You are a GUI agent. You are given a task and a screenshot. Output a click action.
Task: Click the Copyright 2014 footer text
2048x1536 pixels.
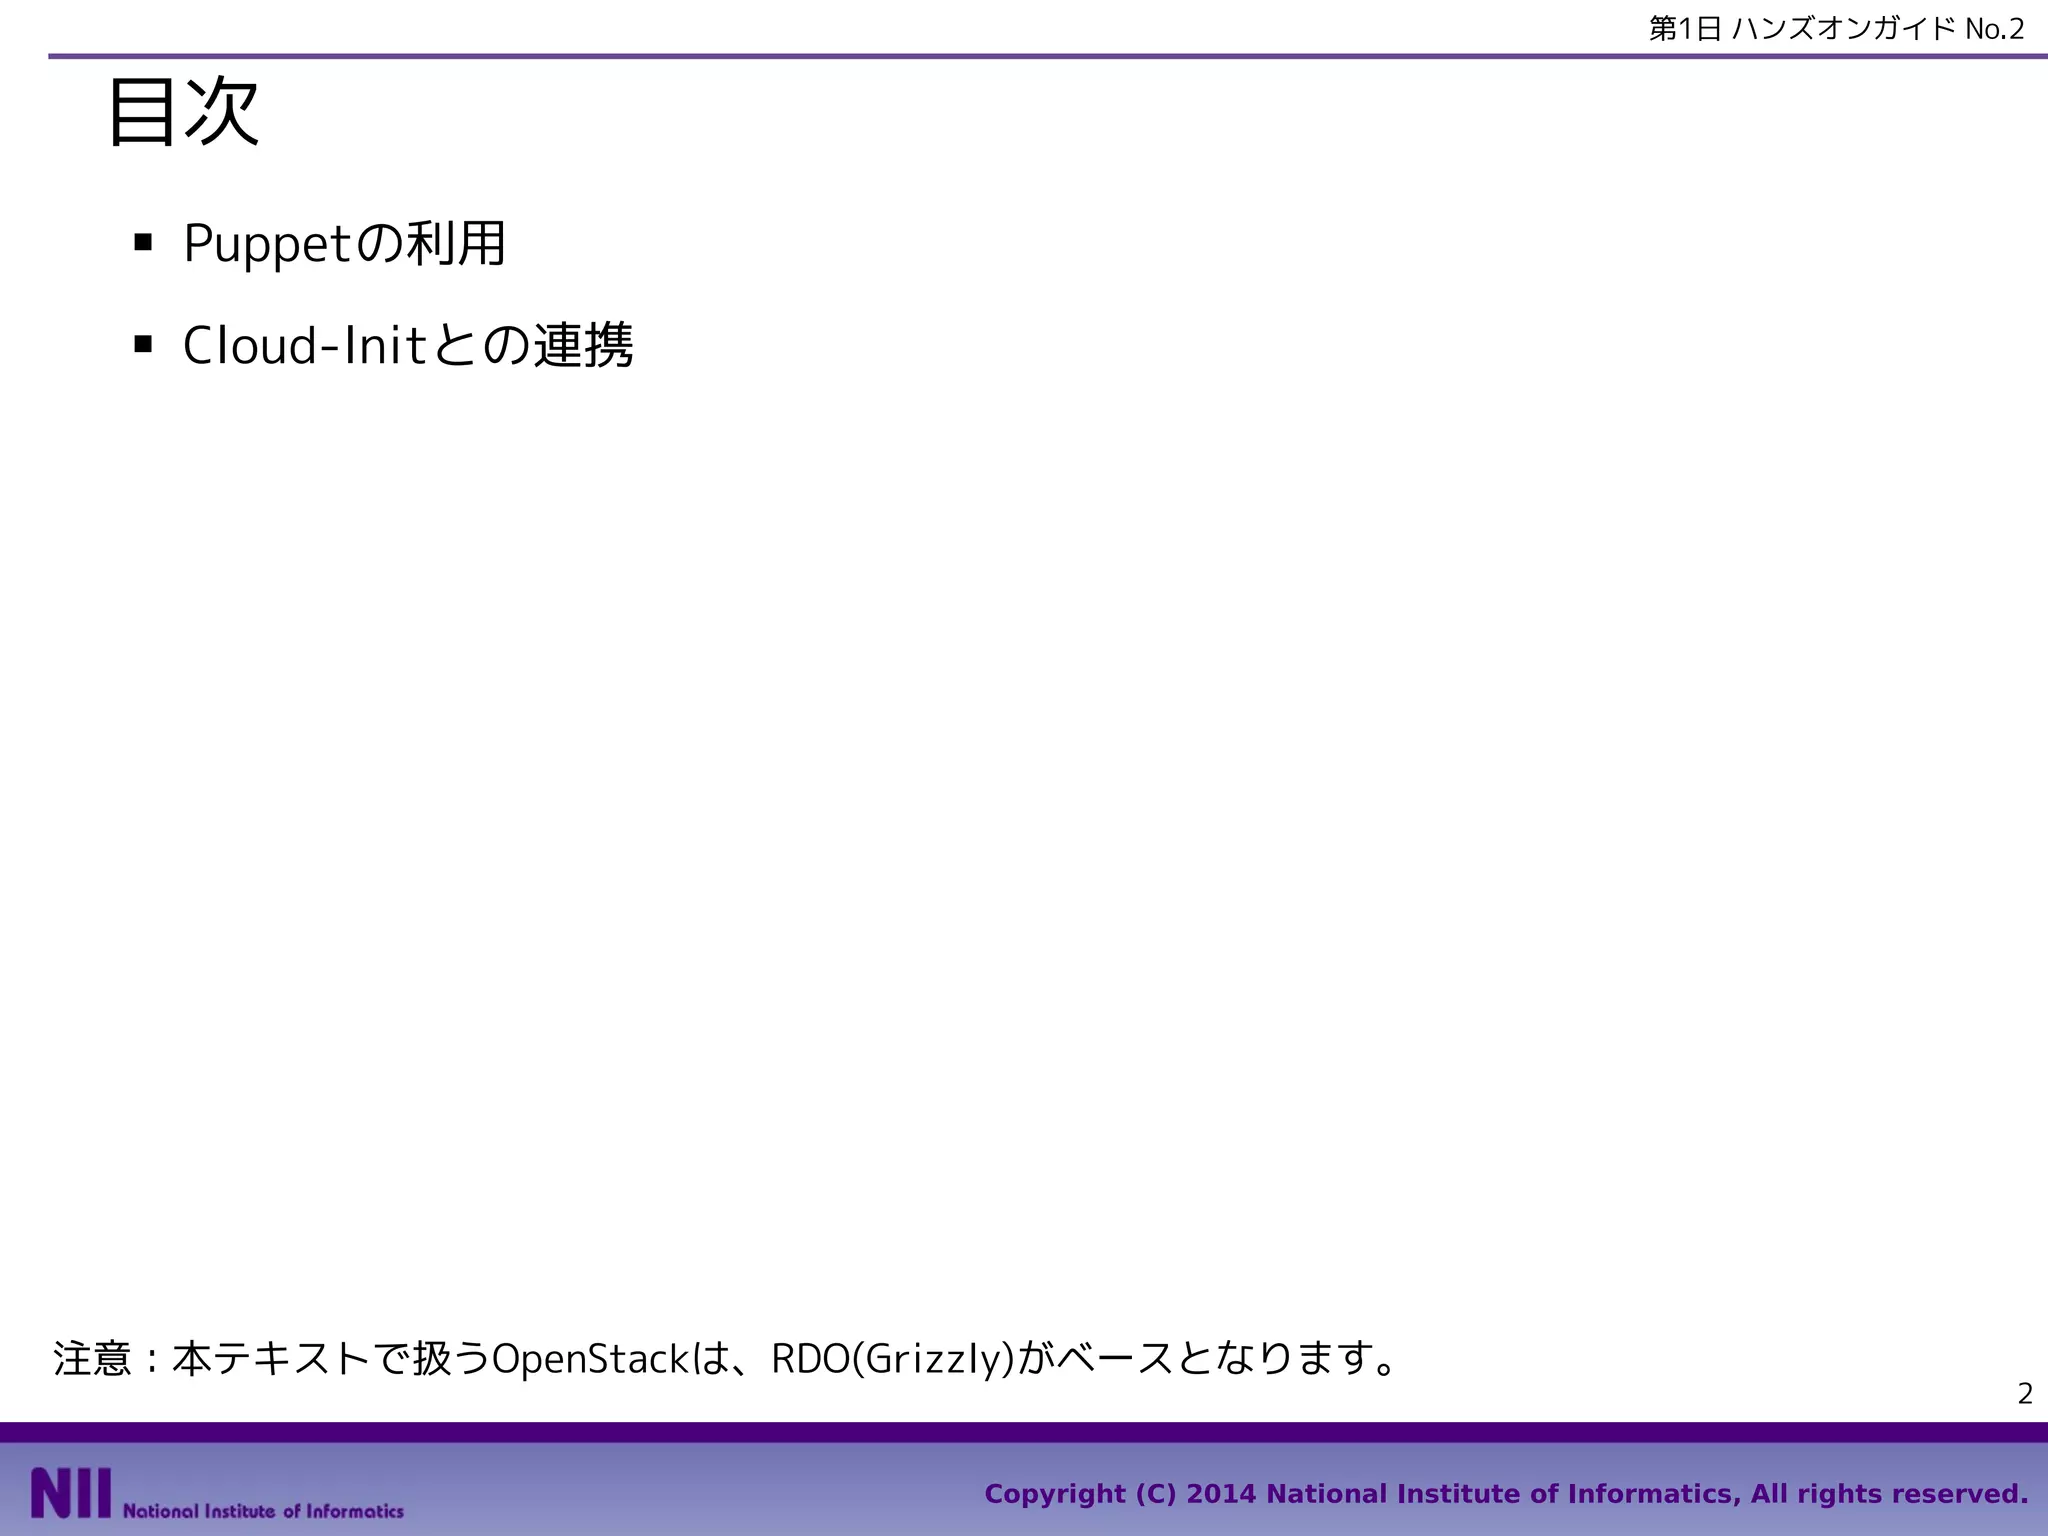1506,1494
